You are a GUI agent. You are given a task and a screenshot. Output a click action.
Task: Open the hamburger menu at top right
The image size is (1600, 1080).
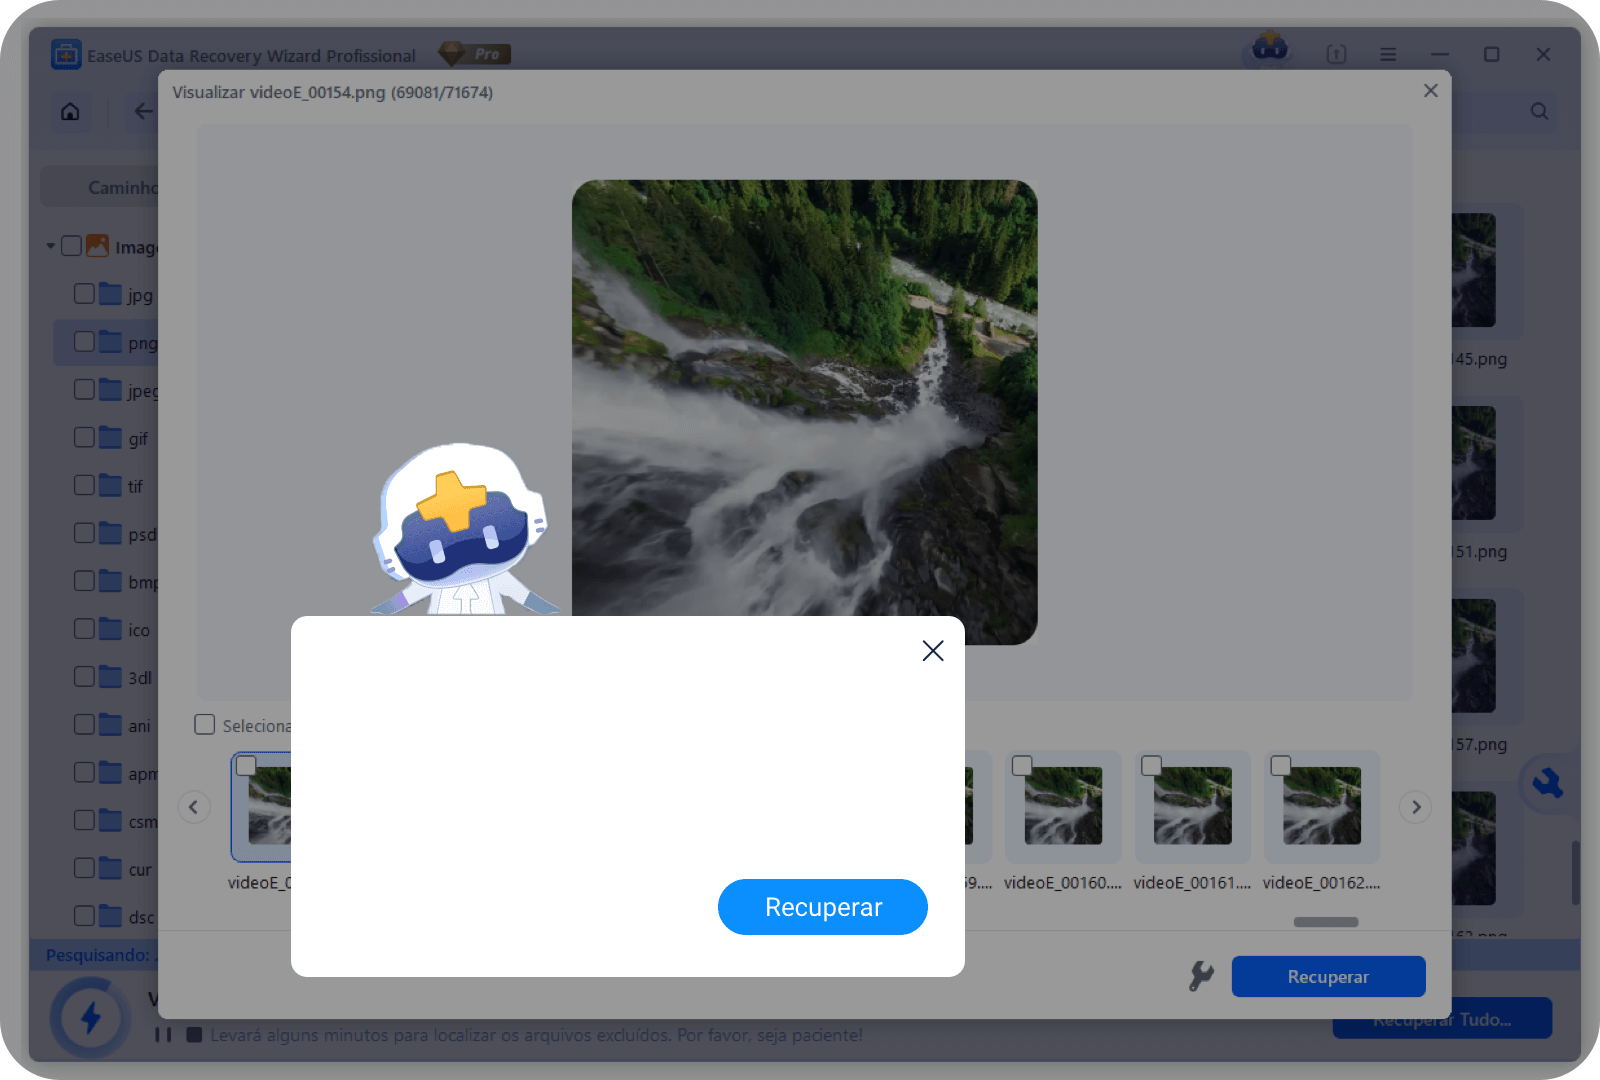1388,54
